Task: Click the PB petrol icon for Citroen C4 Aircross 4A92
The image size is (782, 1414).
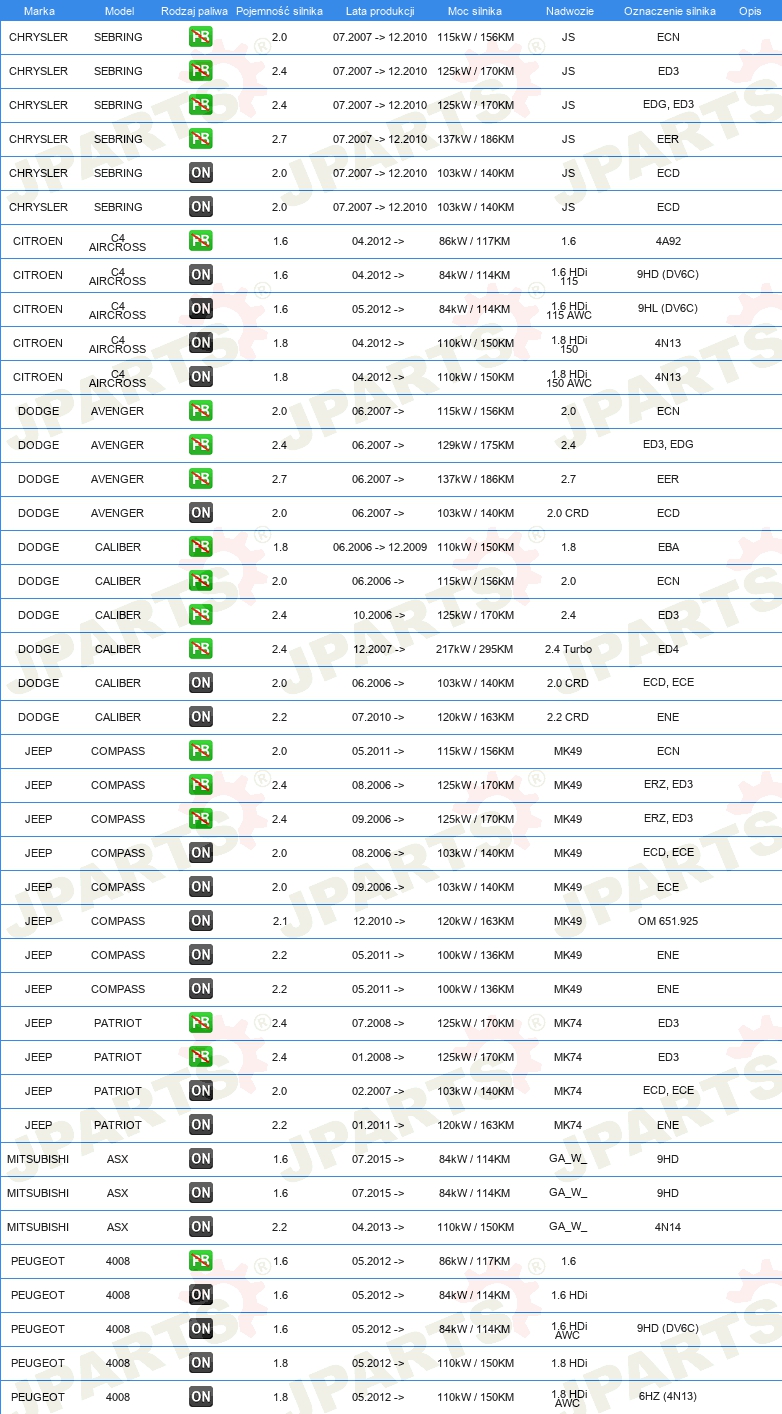Action: click(x=201, y=241)
